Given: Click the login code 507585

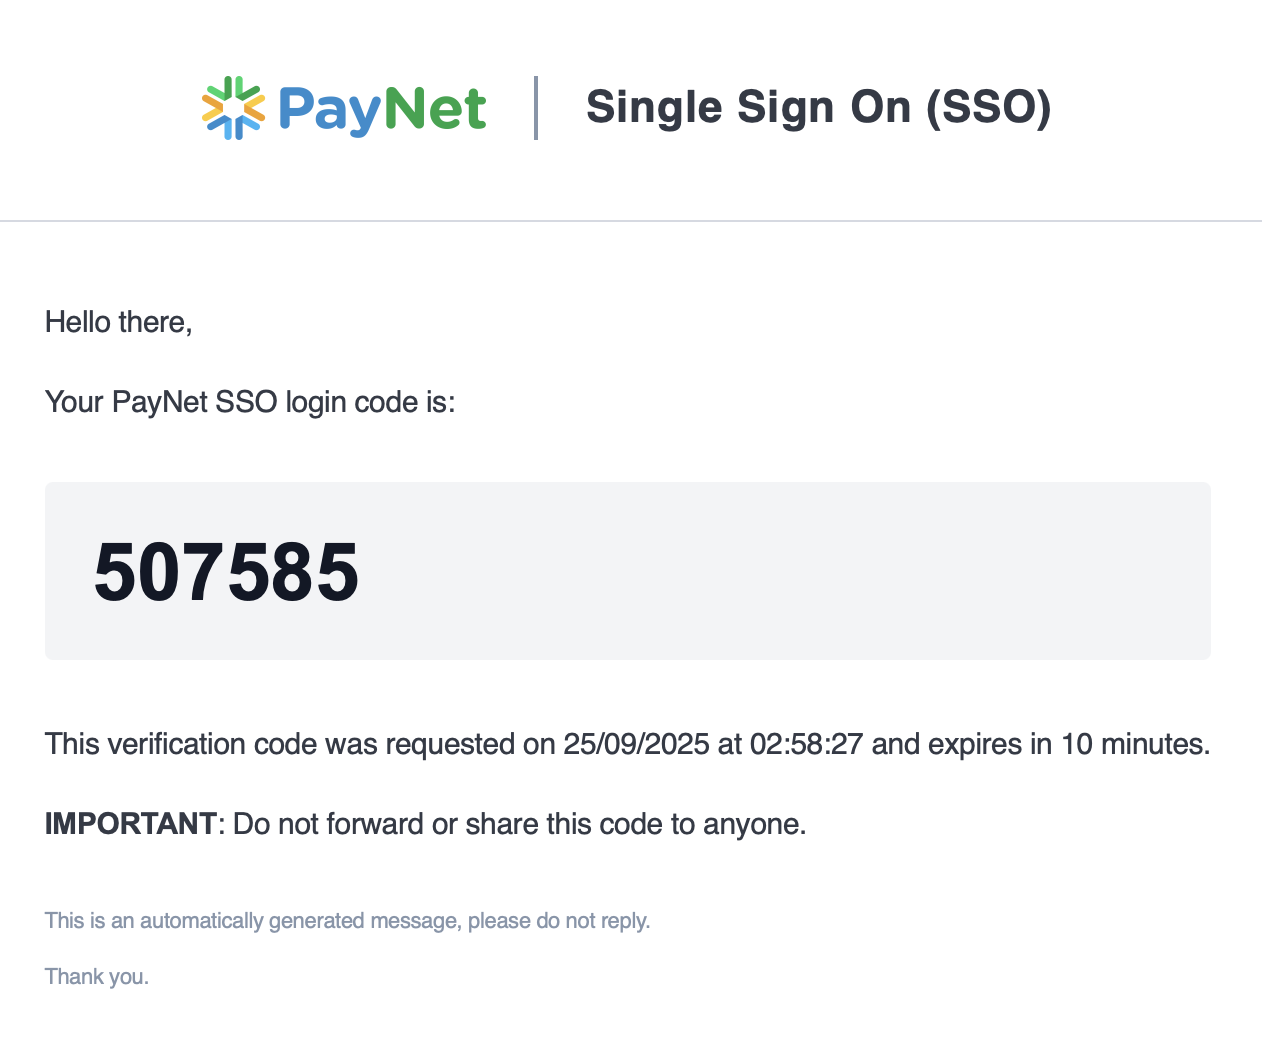Looking at the screenshot, I should click(x=226, y=572).
